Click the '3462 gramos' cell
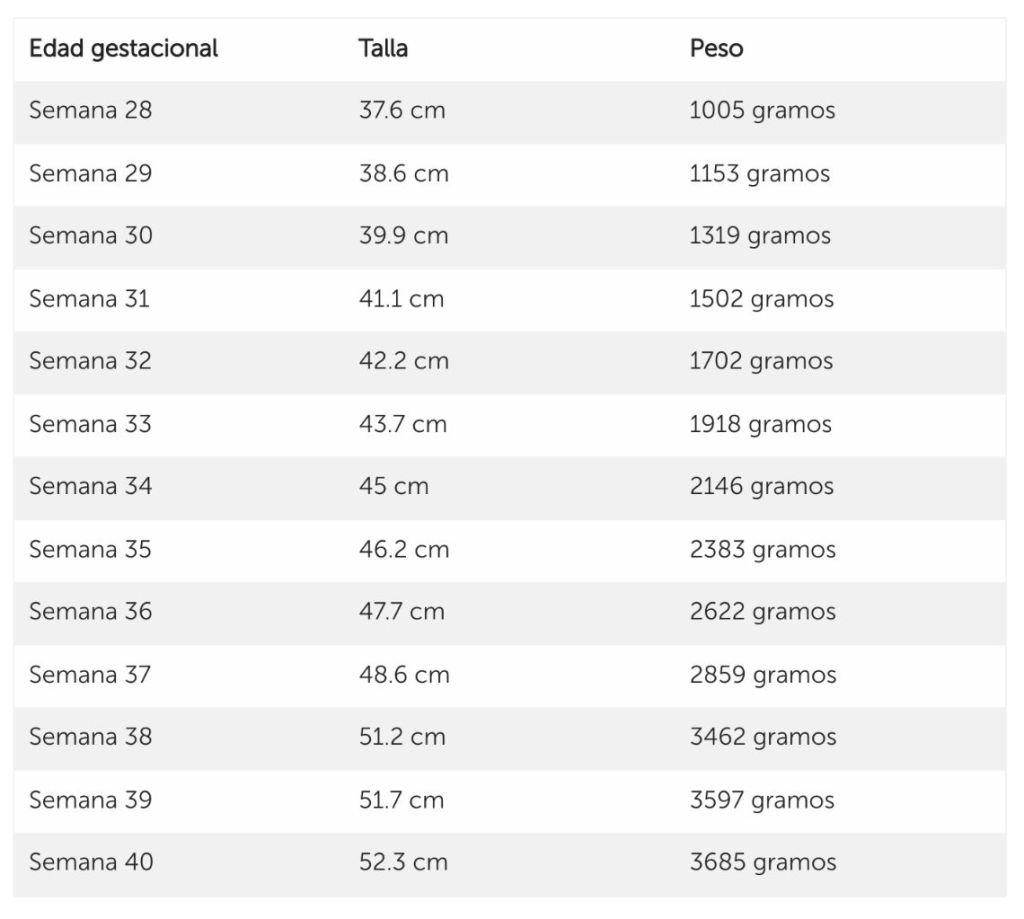 762,736
